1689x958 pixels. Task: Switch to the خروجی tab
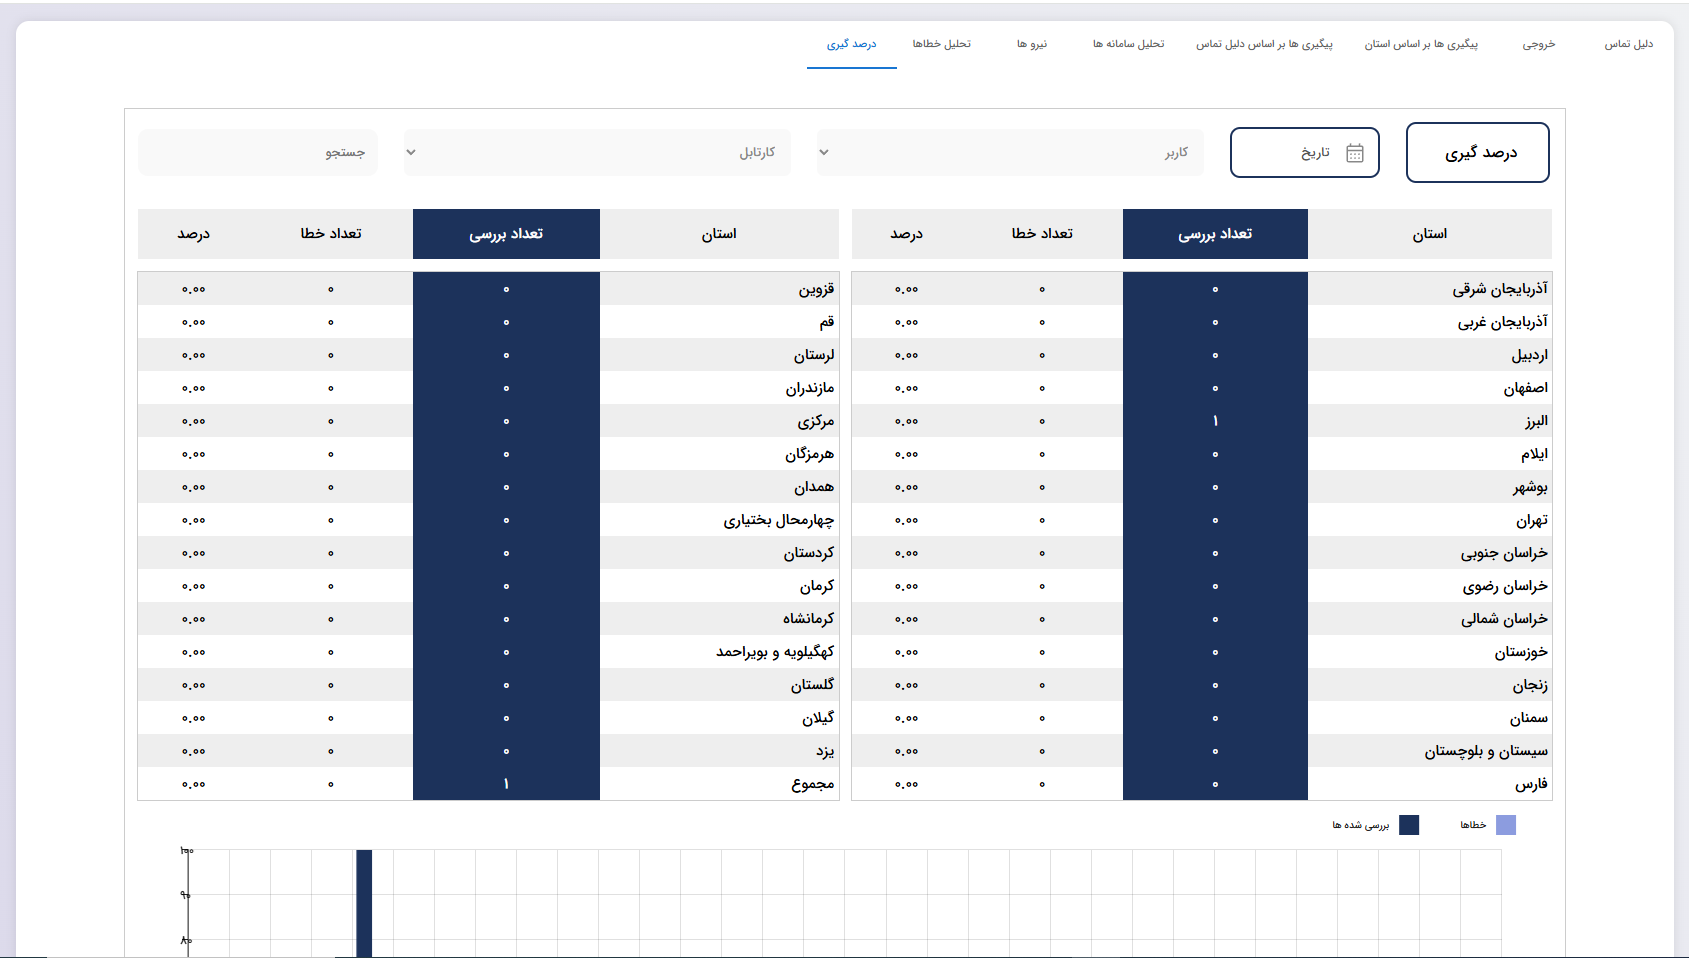1539,44
